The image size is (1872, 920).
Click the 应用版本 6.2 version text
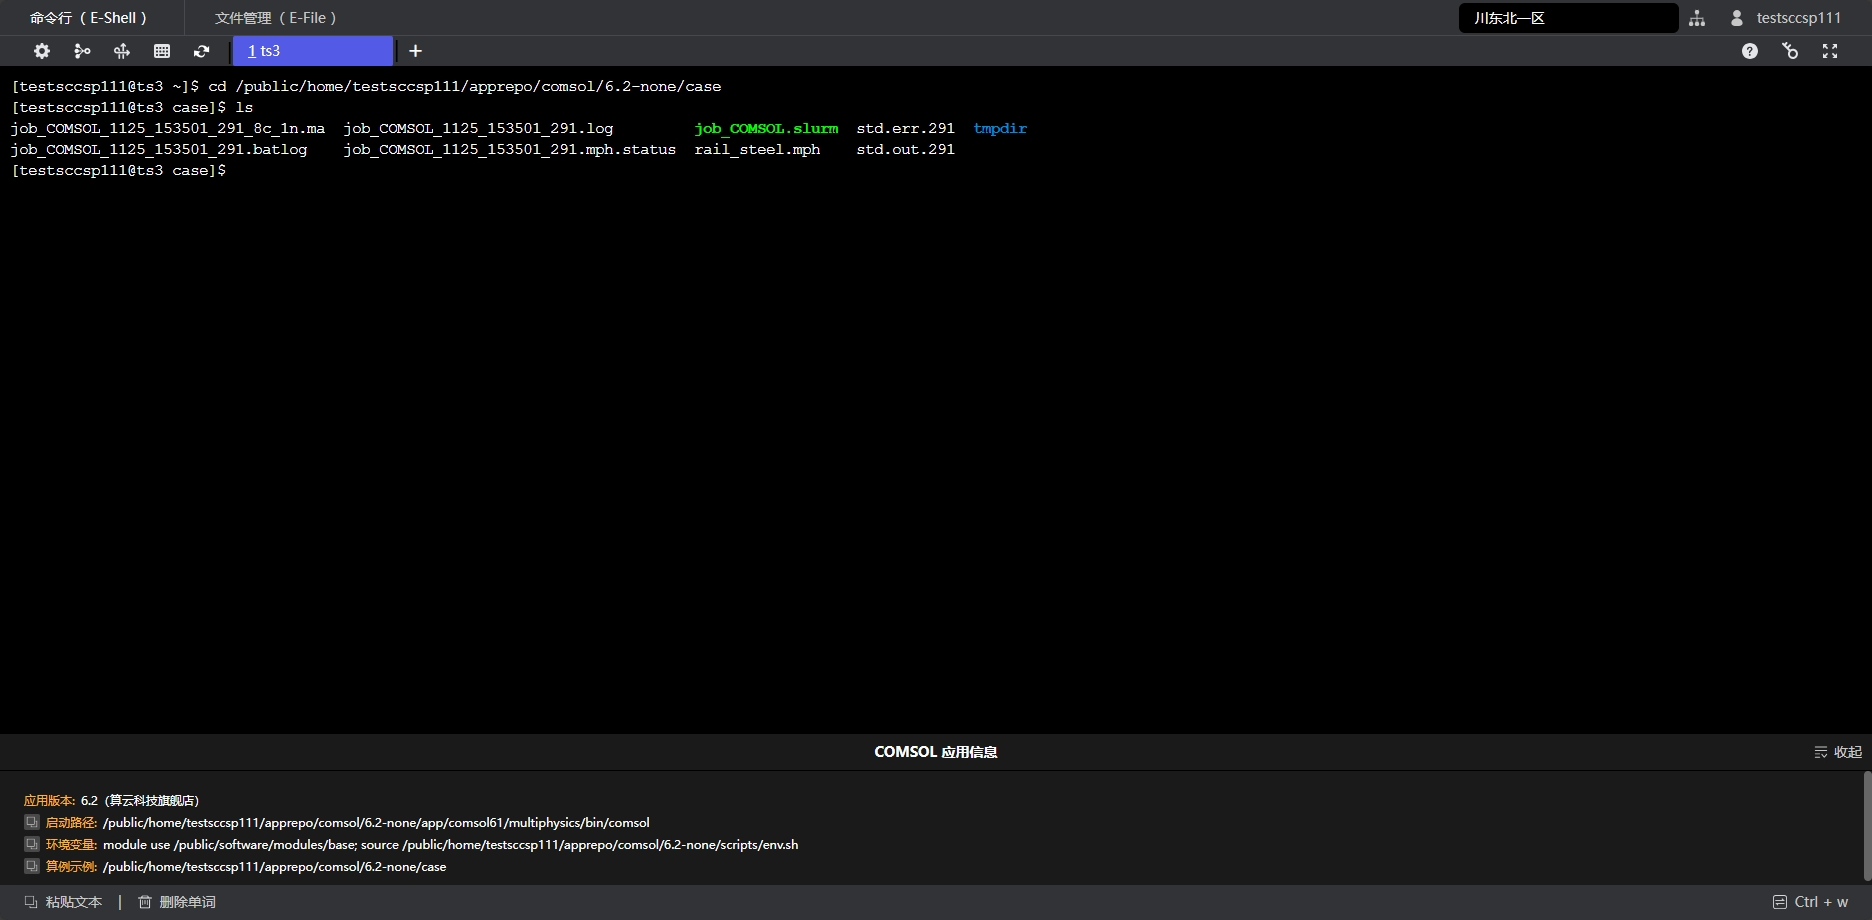pyautogui.click(x=111, y=800)
